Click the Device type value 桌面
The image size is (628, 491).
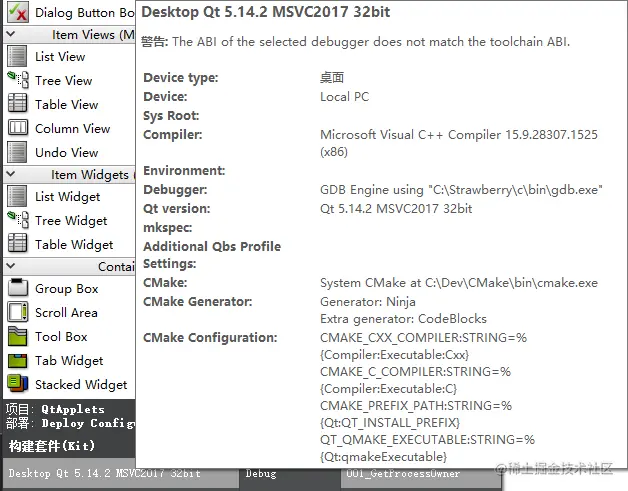point(332,77)
